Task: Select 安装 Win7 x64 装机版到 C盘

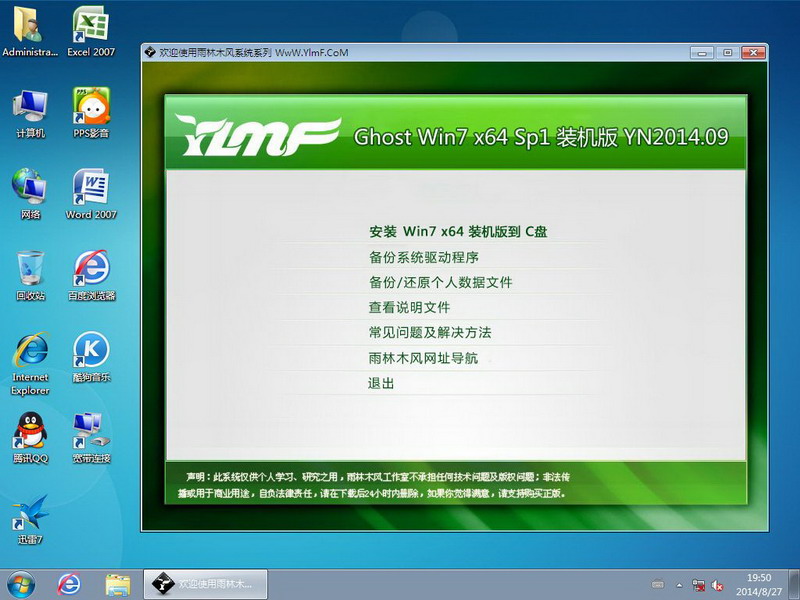Action: pos(458,232)
